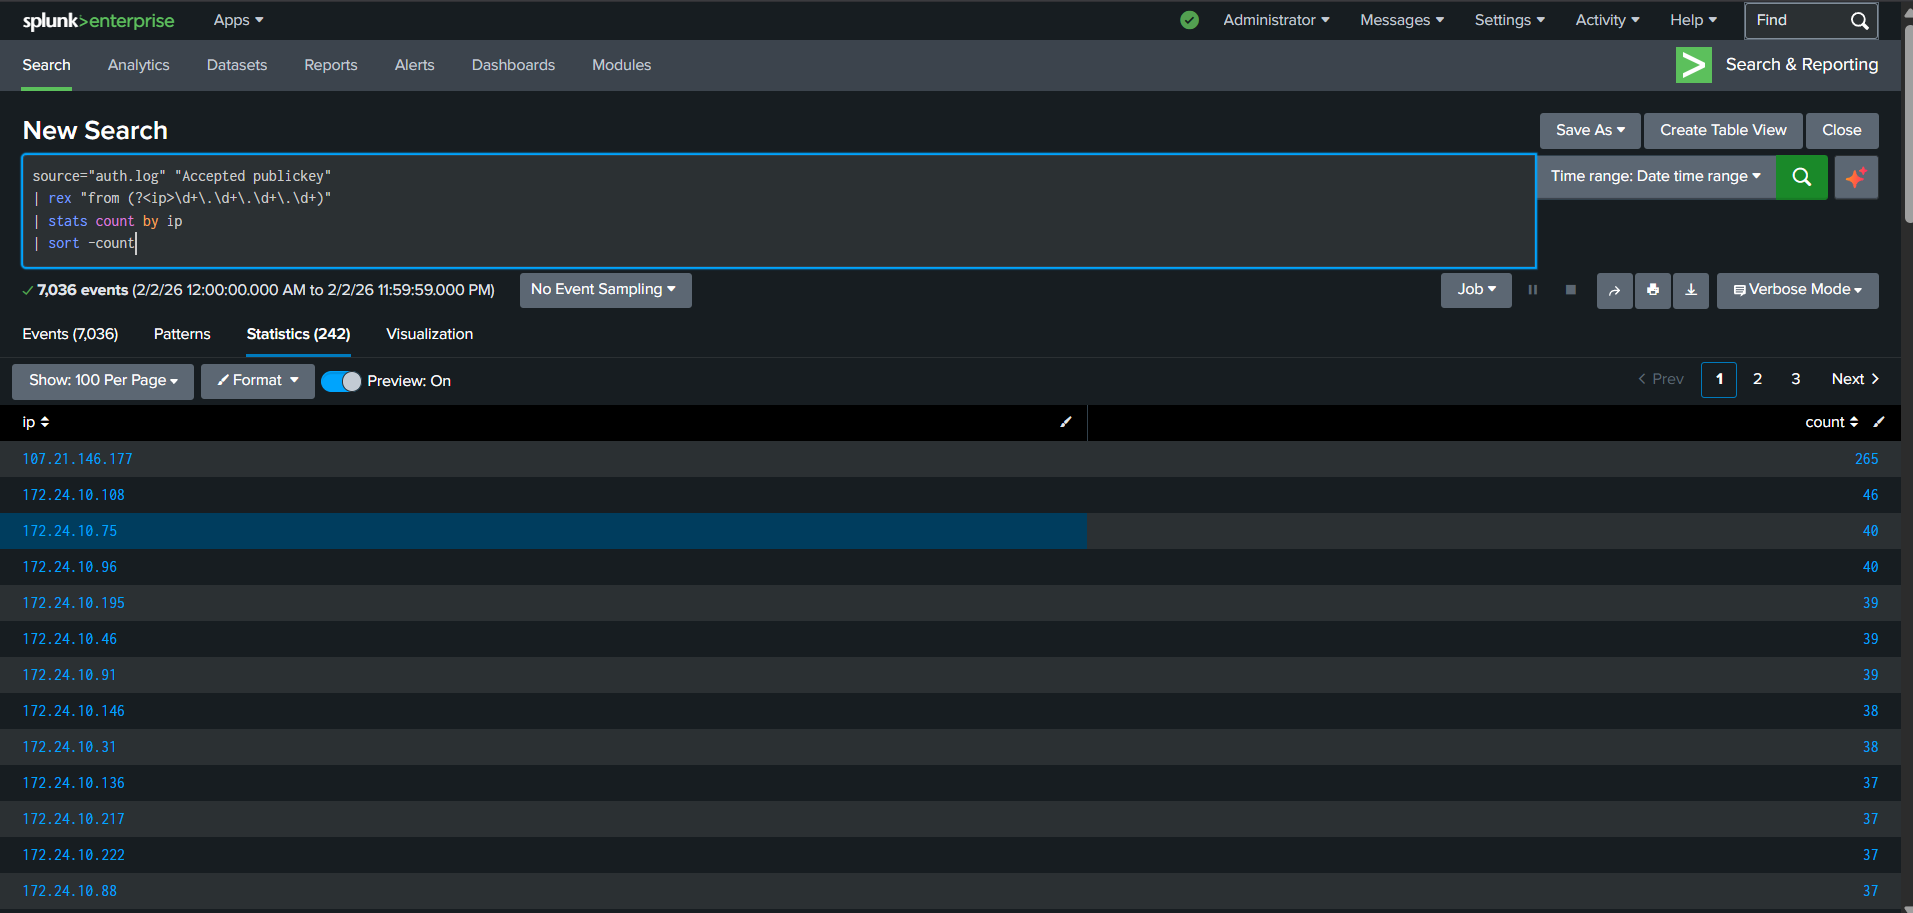Click count value 265
Image resolution: width=1913 pixels, height=913 pixels.
(1867, 459)
